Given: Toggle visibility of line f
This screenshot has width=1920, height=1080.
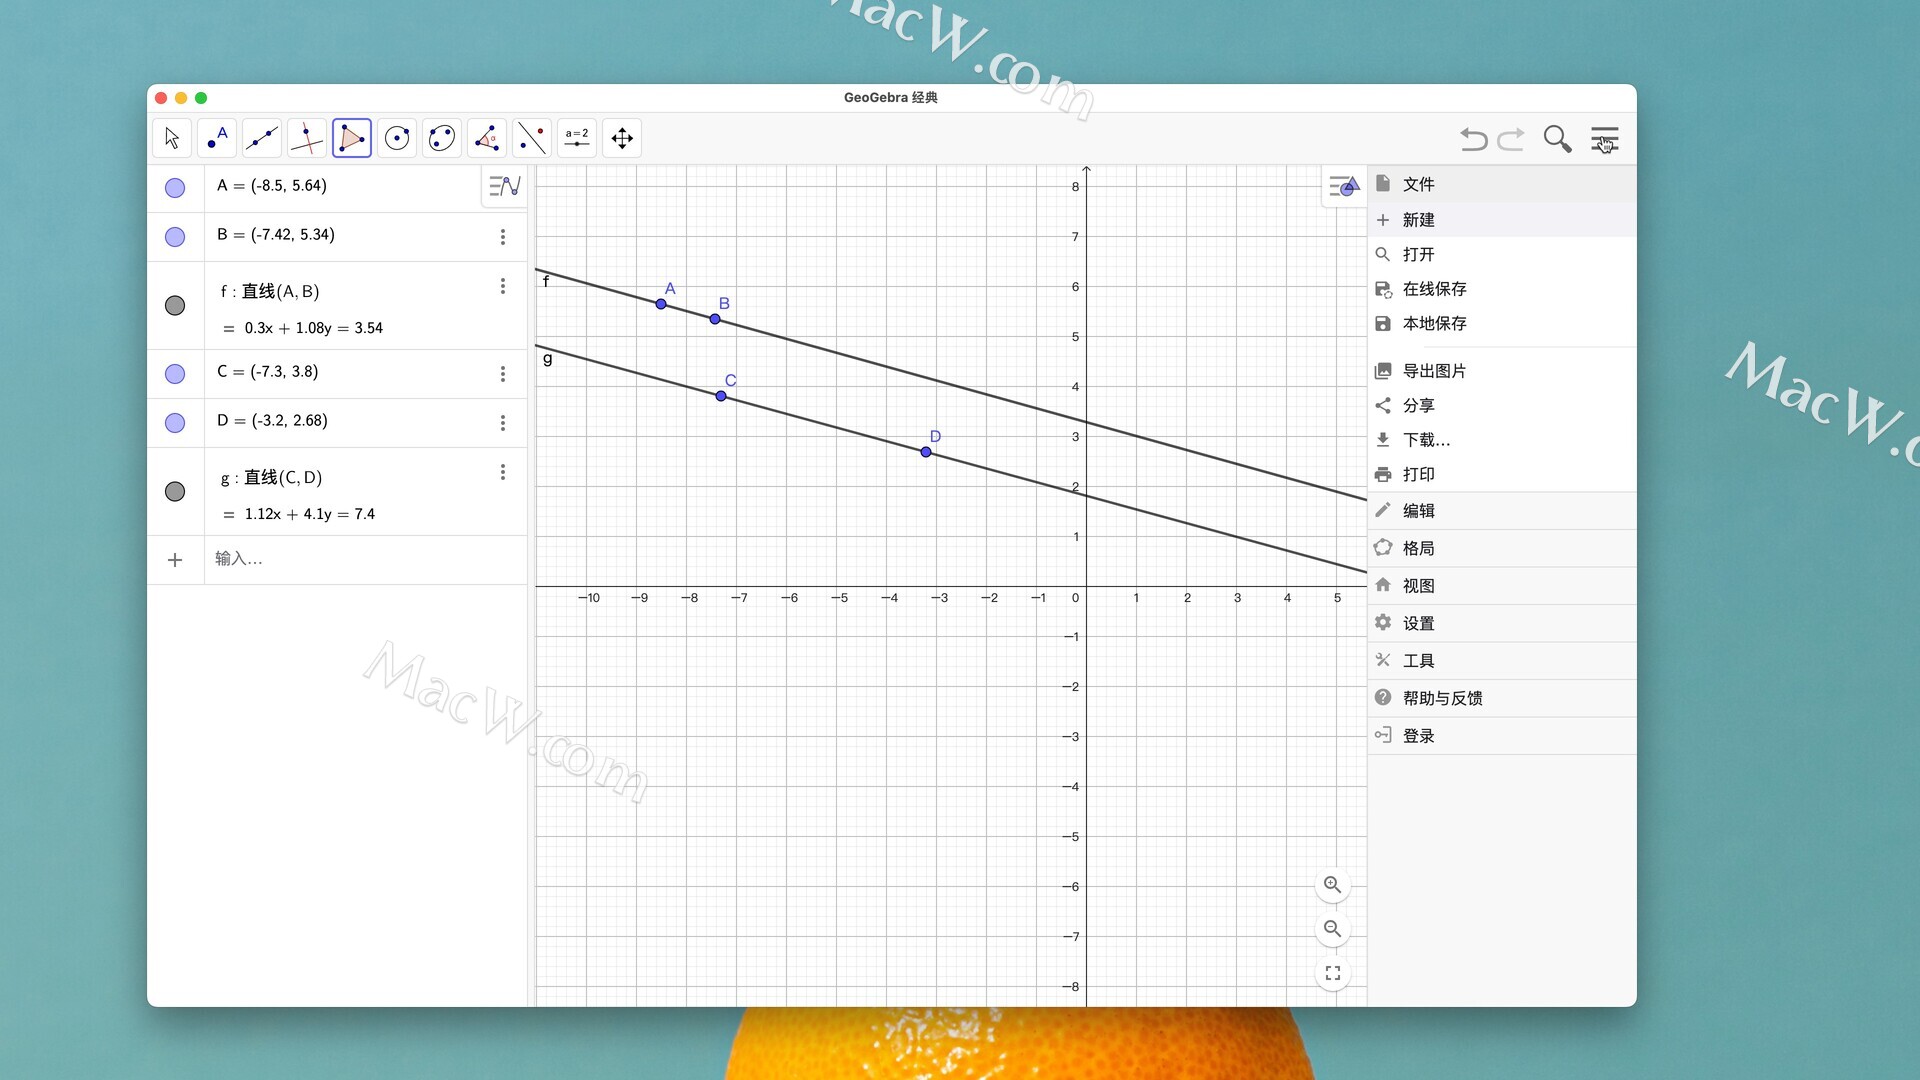Looking at the screenshot, I should click(175, 306).
